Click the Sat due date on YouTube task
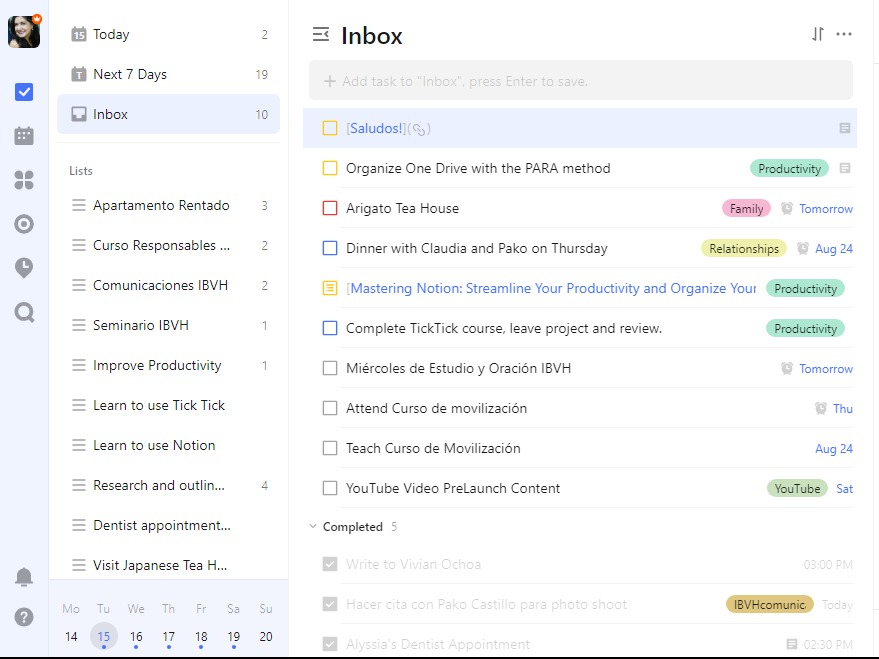This screenshot has height=659, width=879. pyautogui.click(x=844, y=488)
